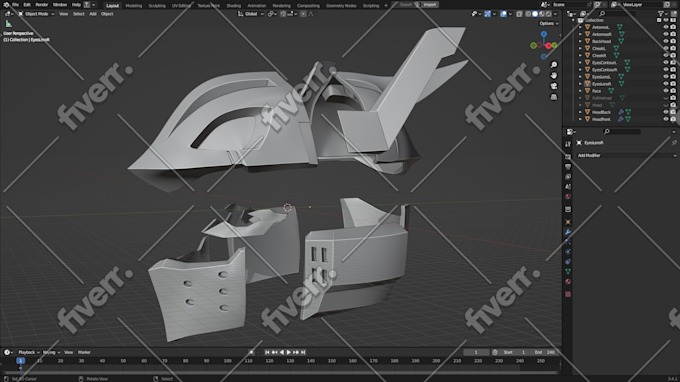Open timeline Playback dropdown
This screenshot has width=680, height=382.
pyautogui.click(x=29, y=352)
